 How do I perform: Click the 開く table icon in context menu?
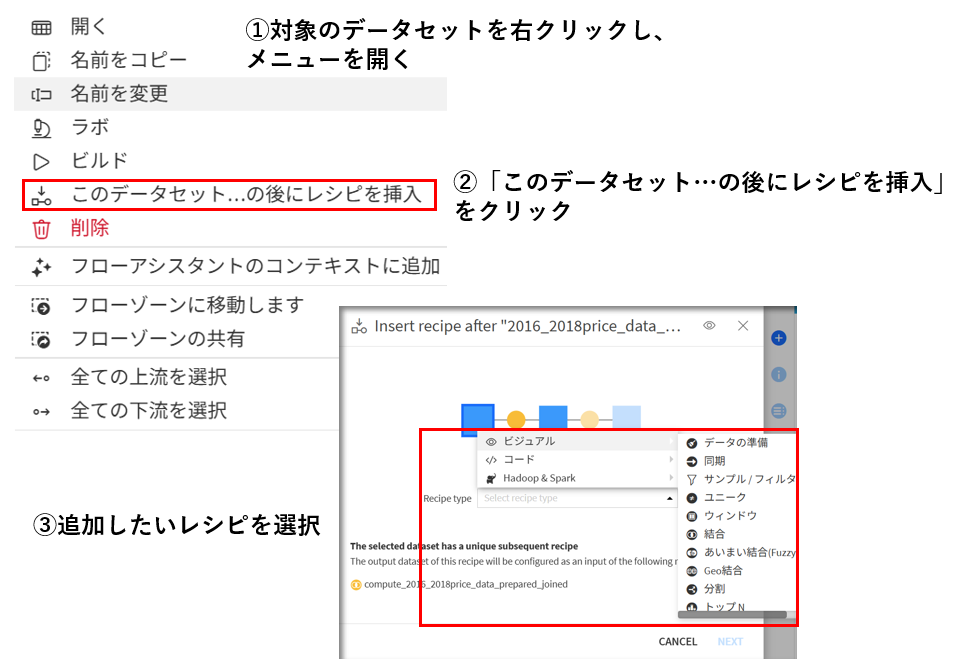point(41,27)
